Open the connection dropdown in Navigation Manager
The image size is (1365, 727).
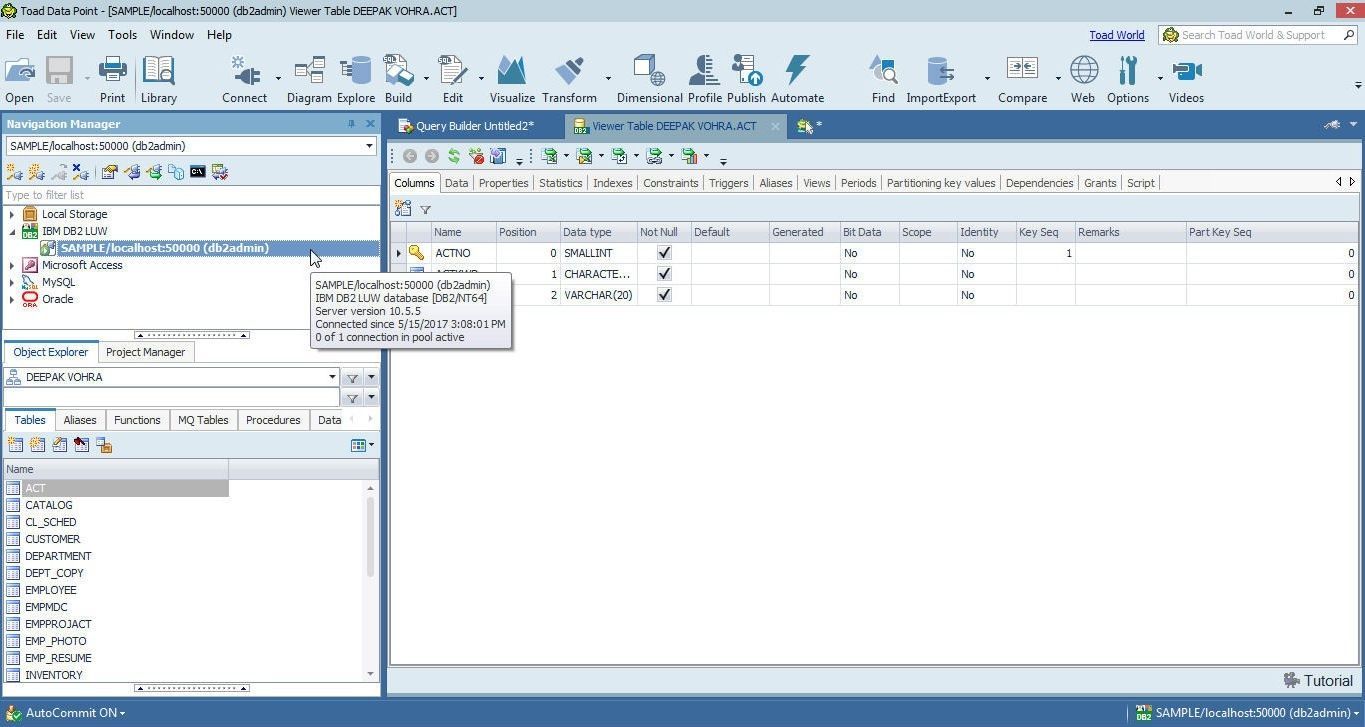pos(368,146)
